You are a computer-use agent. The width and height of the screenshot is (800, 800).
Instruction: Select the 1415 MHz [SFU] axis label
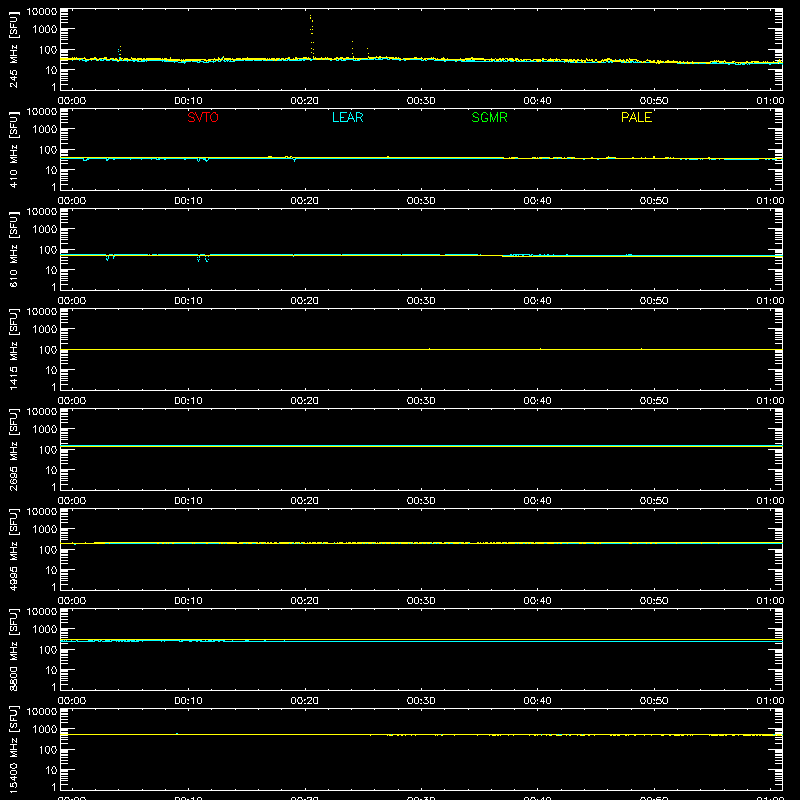click(13, 349)
